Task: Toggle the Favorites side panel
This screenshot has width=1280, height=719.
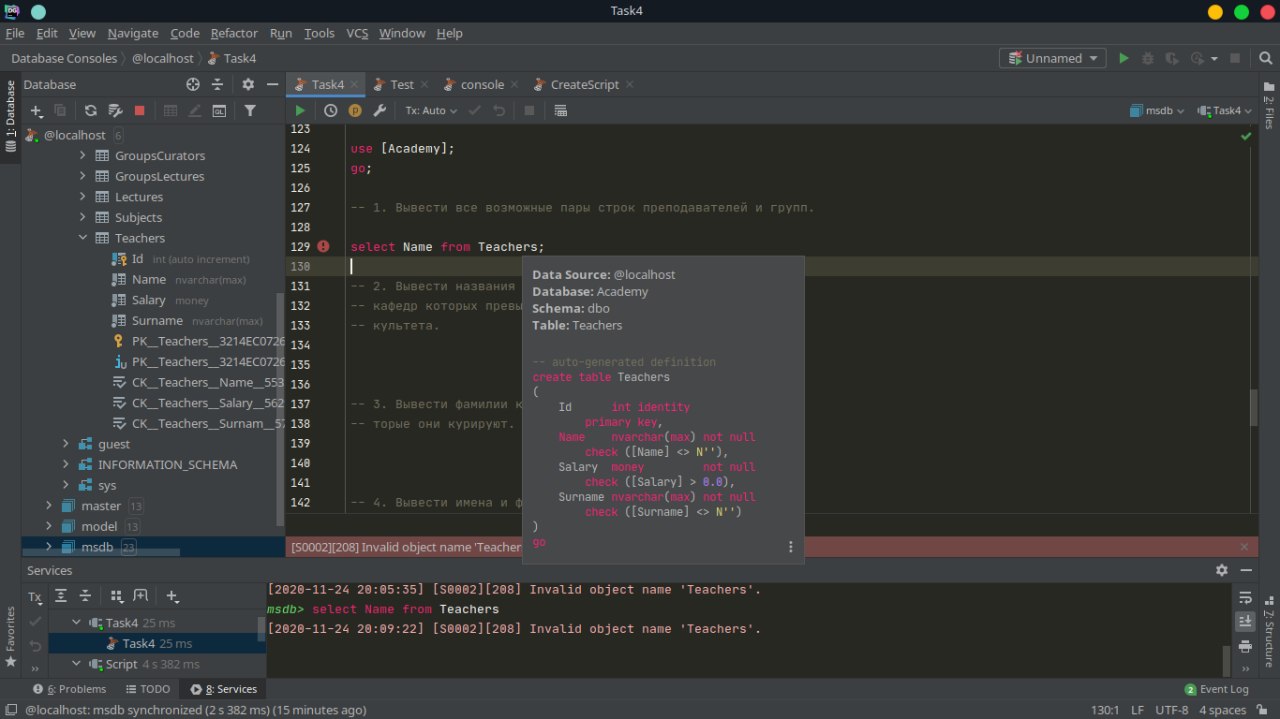Action: click(x=11, y=634)
